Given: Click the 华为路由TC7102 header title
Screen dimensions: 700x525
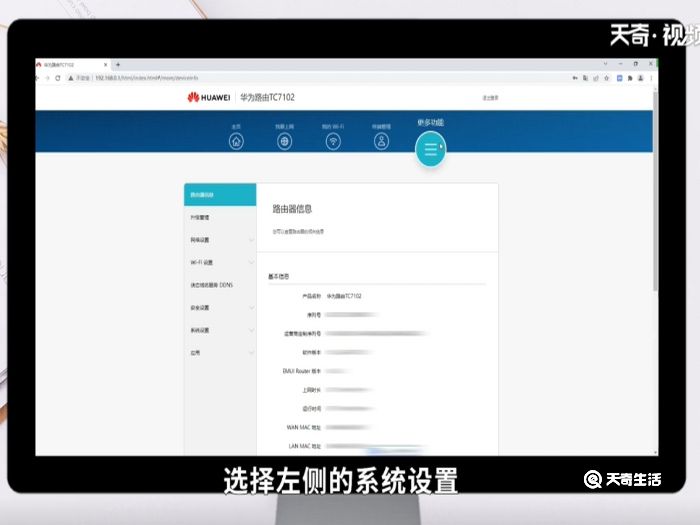Looking at the screenshot, I should [x=267, y=97].
